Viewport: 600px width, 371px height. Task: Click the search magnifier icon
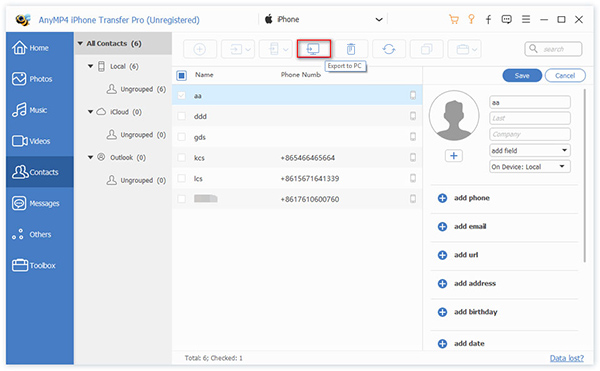[x=533, y=49]
